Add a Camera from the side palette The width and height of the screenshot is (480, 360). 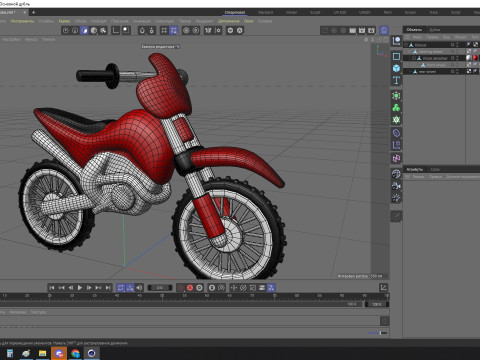pyautogui.click(x=396, y=186)
